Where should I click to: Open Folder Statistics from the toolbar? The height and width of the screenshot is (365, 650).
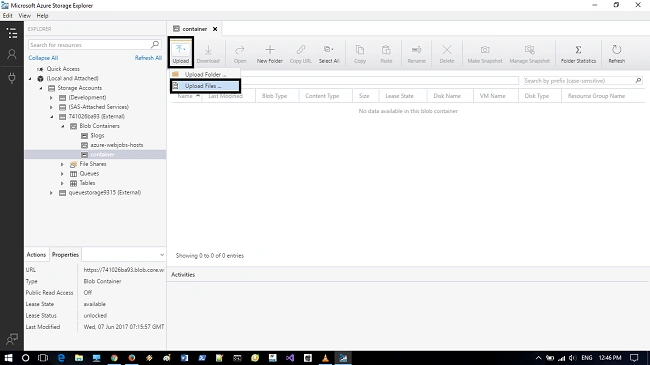(578, 54)
